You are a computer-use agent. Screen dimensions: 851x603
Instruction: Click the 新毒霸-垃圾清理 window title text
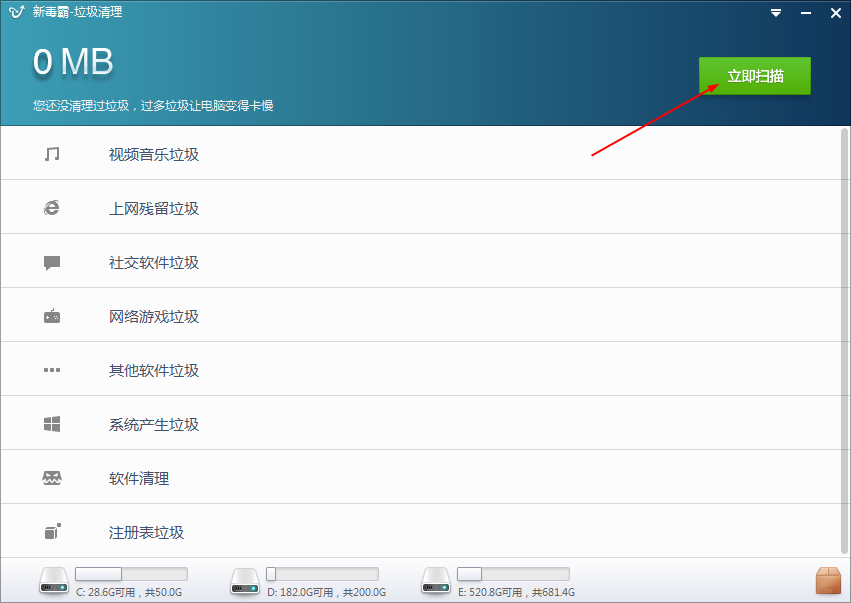pos(77,11)
